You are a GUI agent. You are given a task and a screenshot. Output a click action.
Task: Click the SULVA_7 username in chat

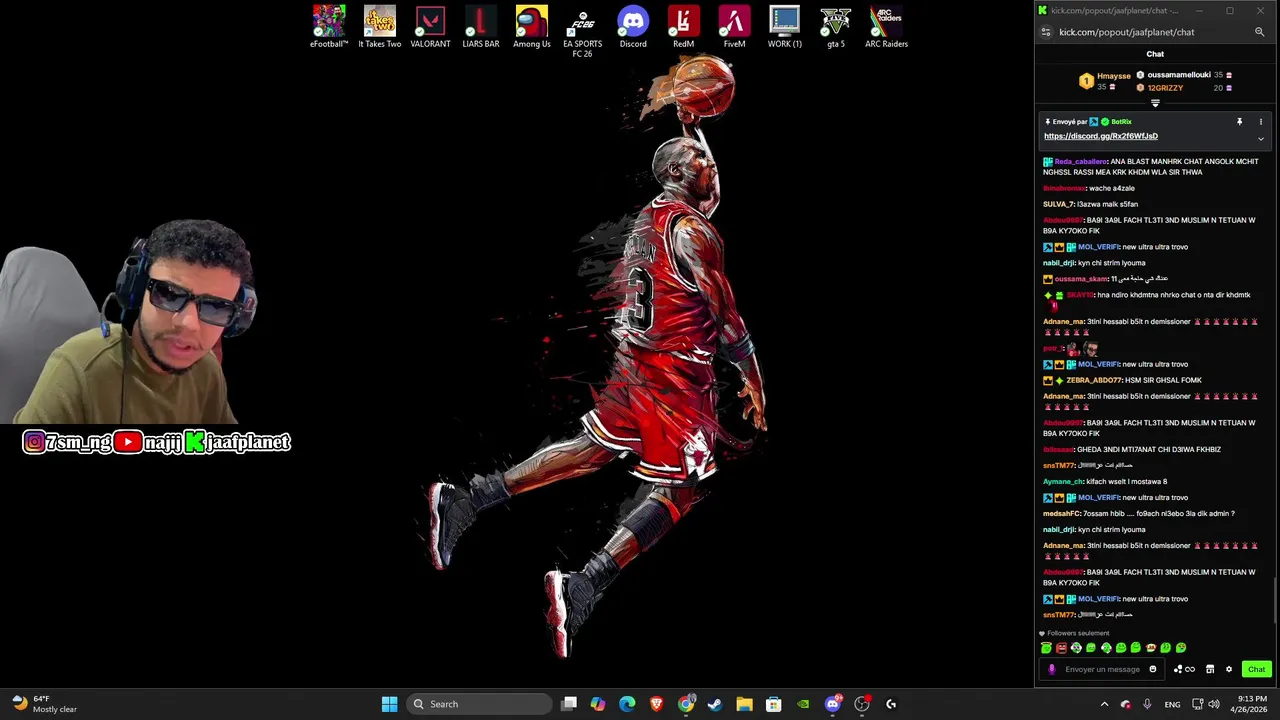pyautogui.click(x=1059, y=204)
